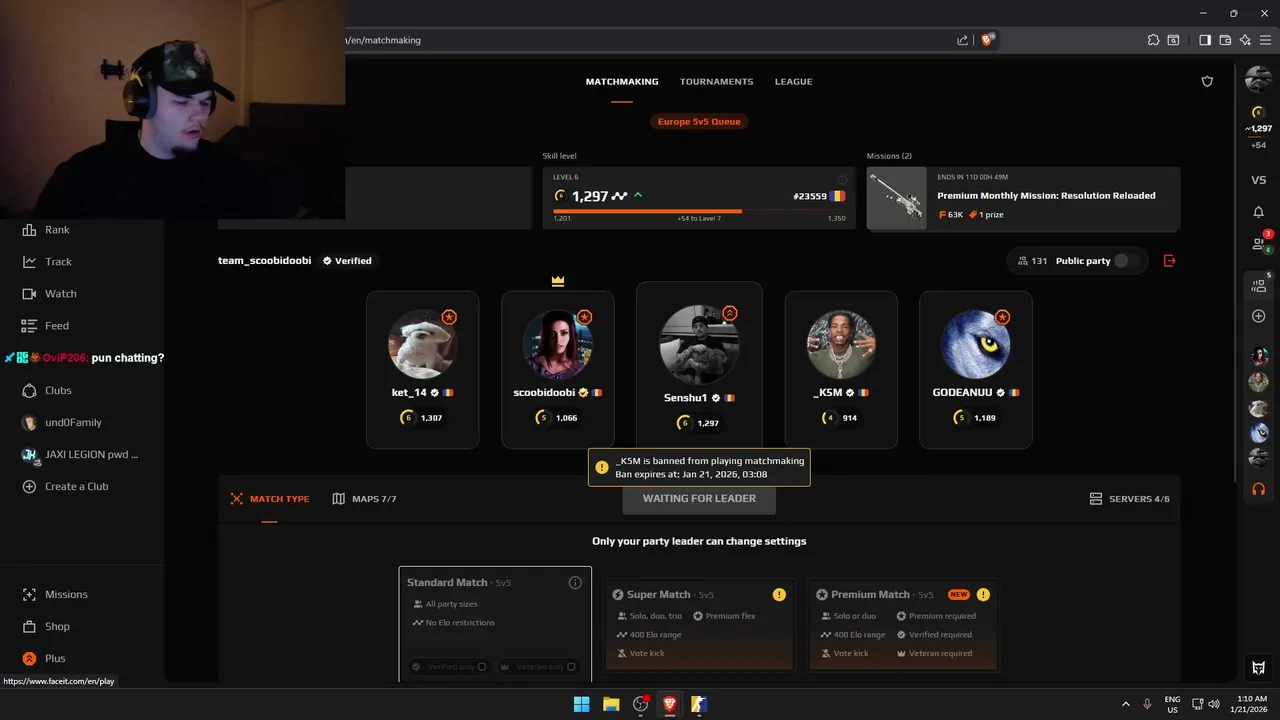Viewport: 1280px width, 720px height.
Task: Open the Premium Monthly Mission card
Action: click(x=1023, y=198)
